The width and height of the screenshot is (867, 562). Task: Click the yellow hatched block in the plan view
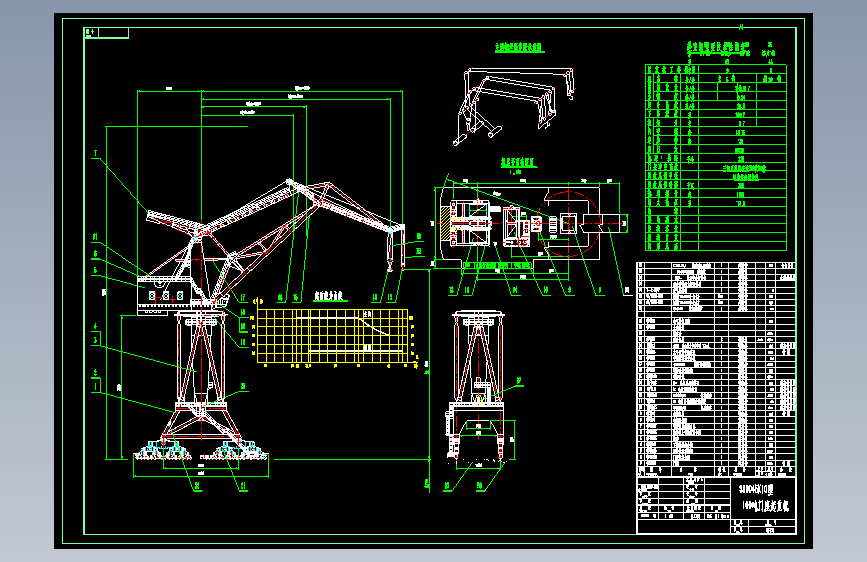tap(445, 223)
